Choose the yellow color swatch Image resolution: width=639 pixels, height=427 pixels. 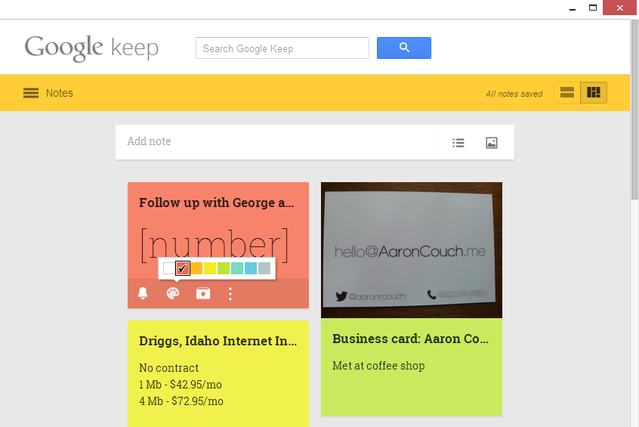(210, 268)
